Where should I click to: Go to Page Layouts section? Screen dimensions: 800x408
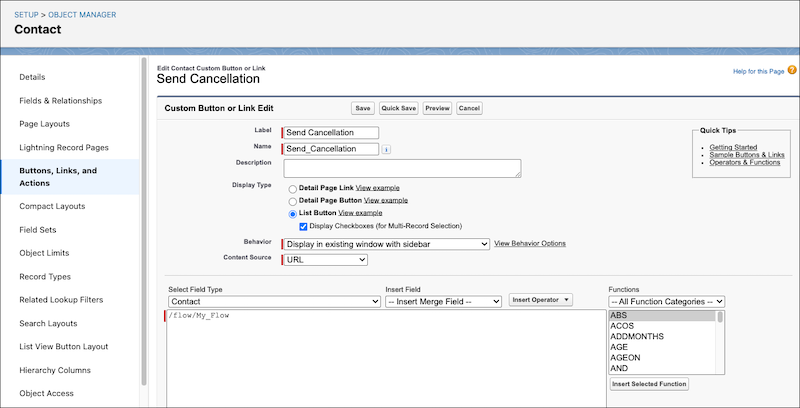(x=45, y=124)
